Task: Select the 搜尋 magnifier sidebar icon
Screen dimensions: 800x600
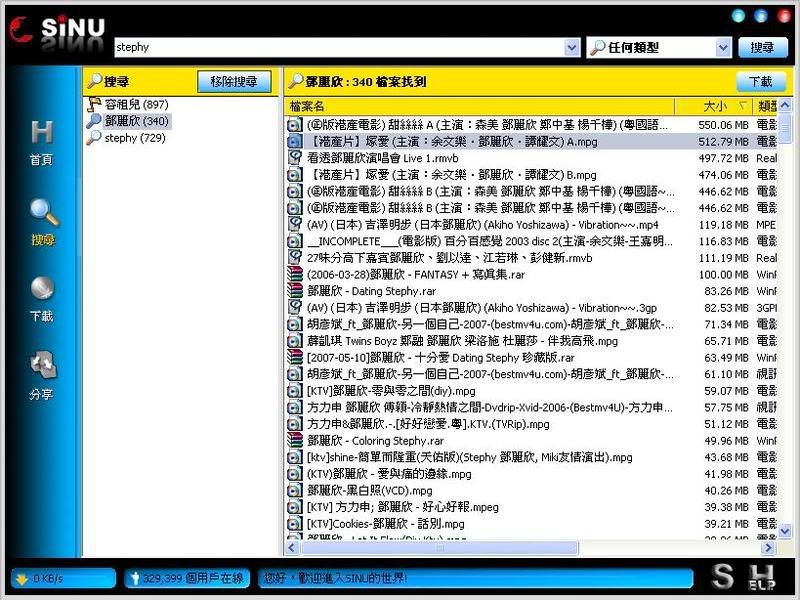Action: (43, 221)
